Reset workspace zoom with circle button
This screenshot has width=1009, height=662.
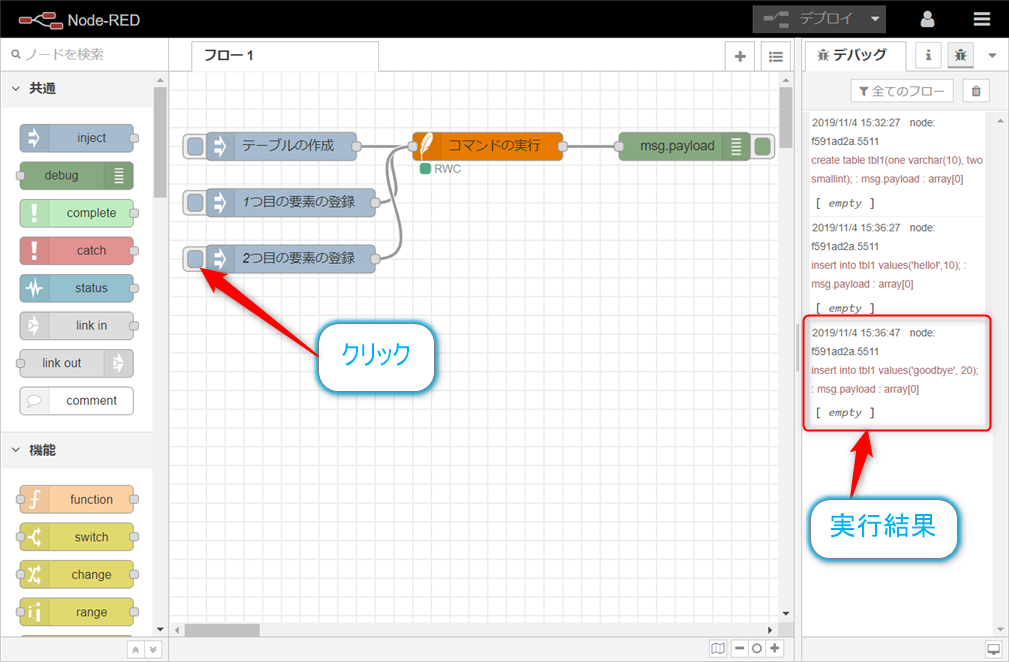tap(757, 648)
